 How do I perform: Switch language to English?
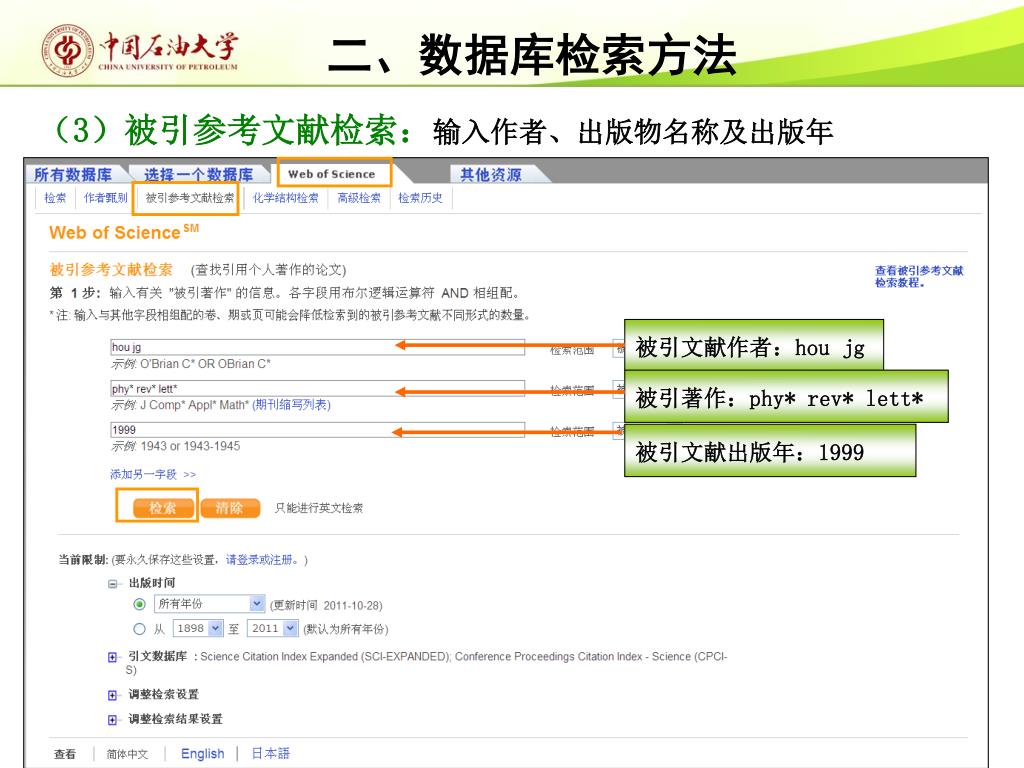pos(202,754)
